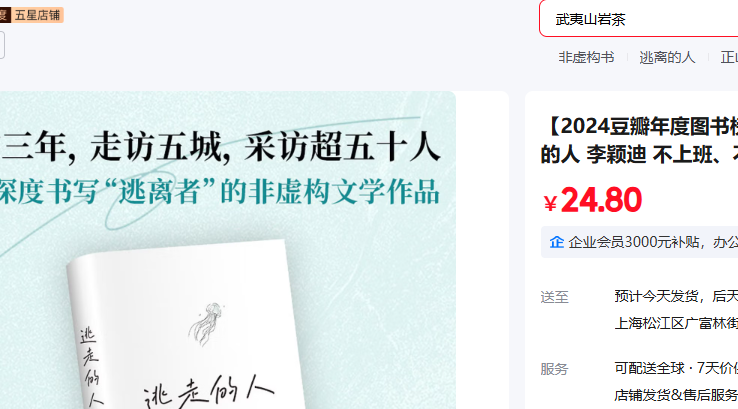Focus the search box containing 武夷山岩茶
The height and width of the screenshot is (409, 738).
[x=639, y=19]
